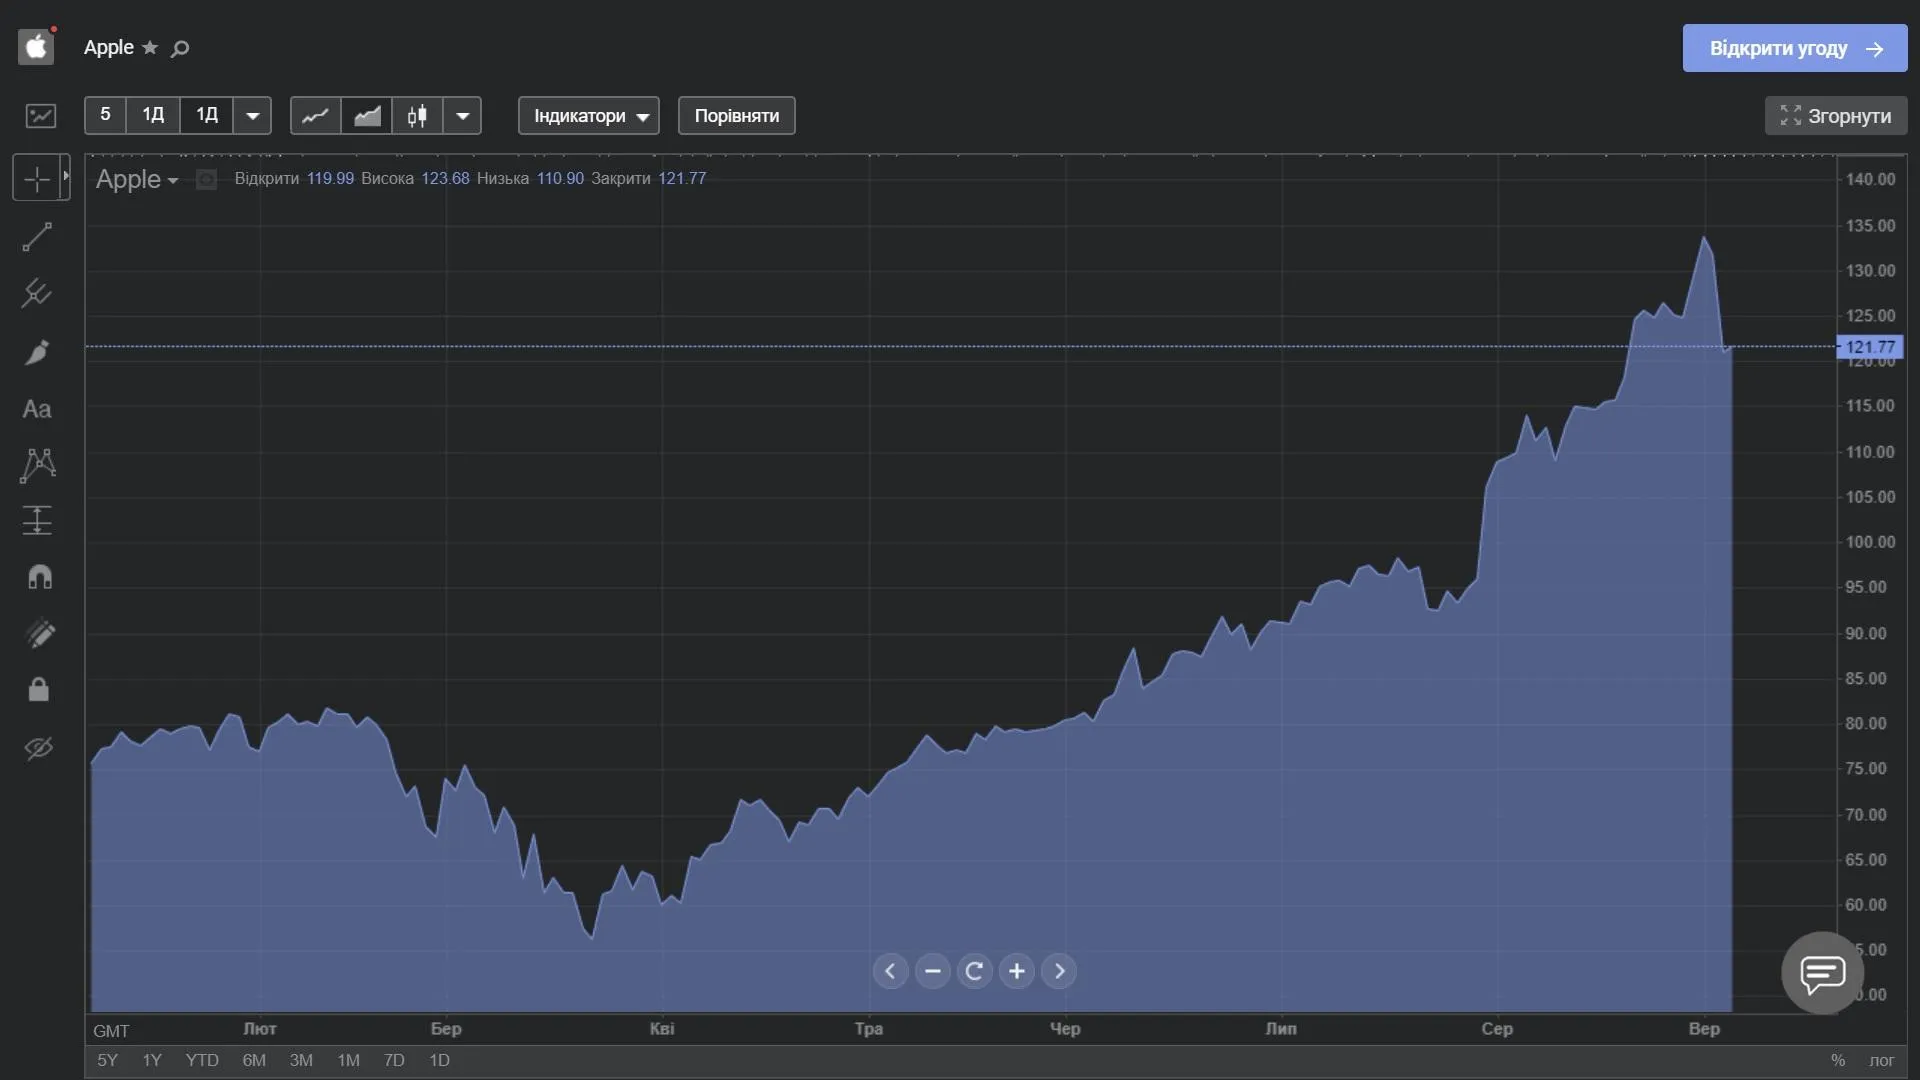
Task: Toggle percent scale mode
Action: [x=1838, y=1060]
